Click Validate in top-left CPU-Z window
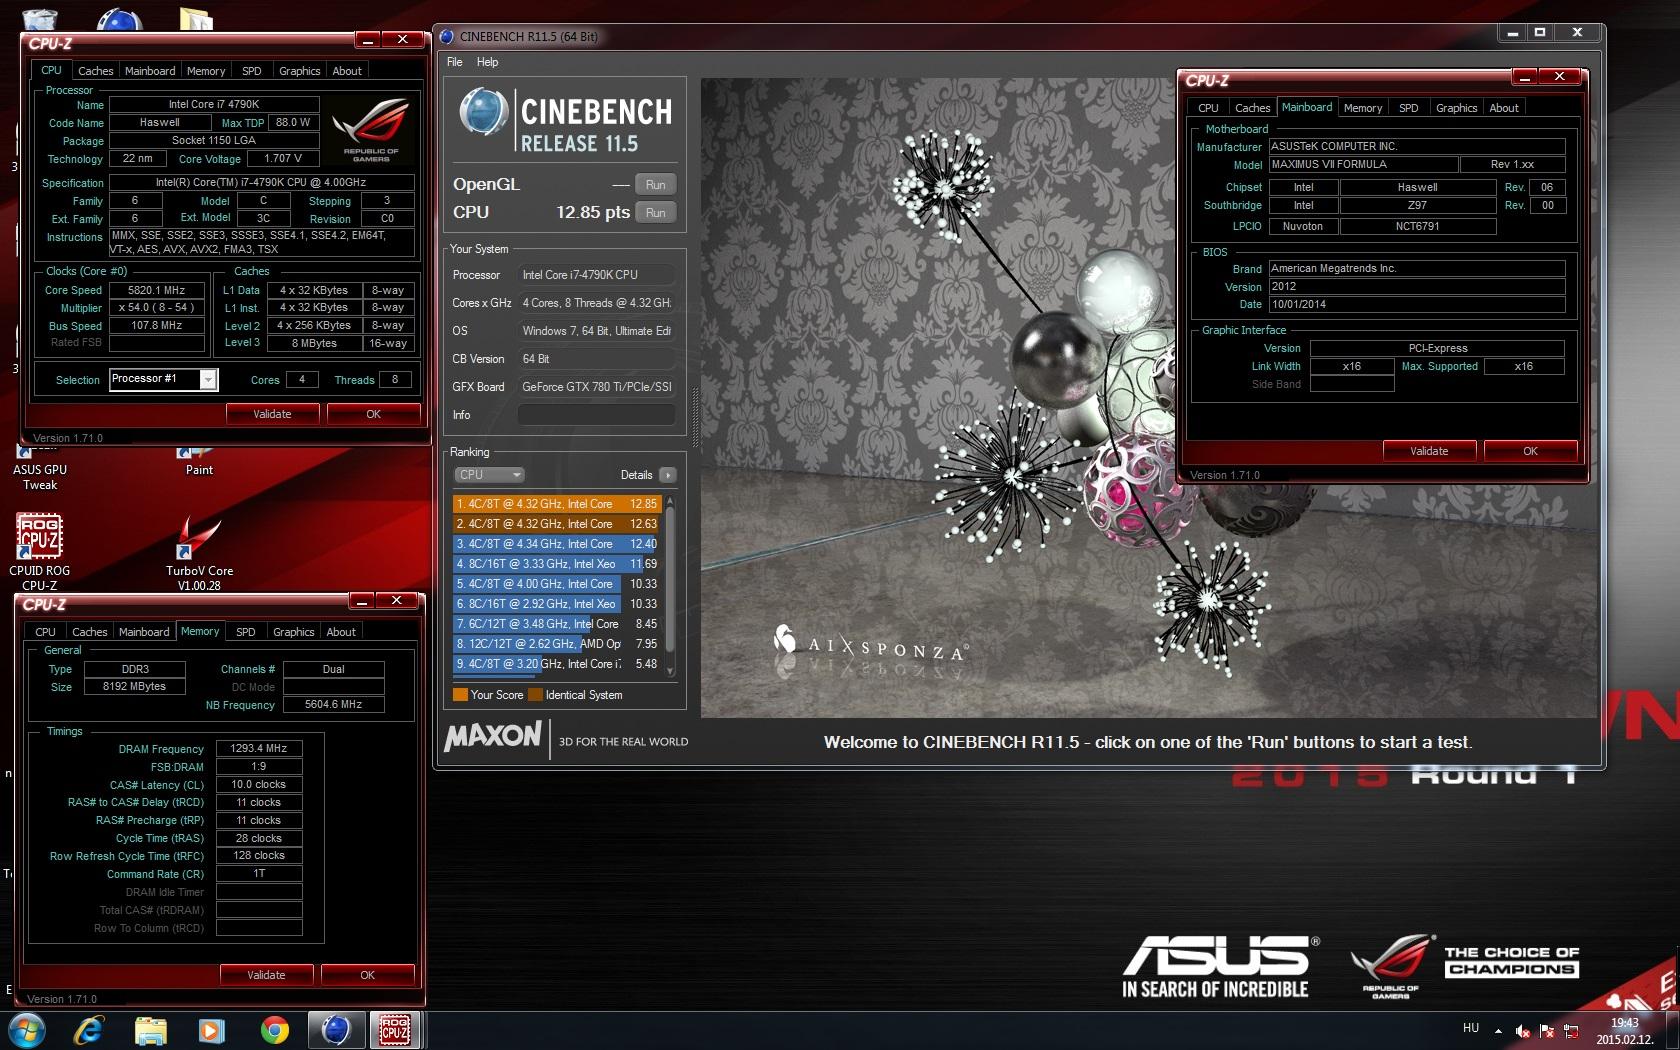Image resolution: width=1680 pixels, height=1050 pixels. [272, 414]
